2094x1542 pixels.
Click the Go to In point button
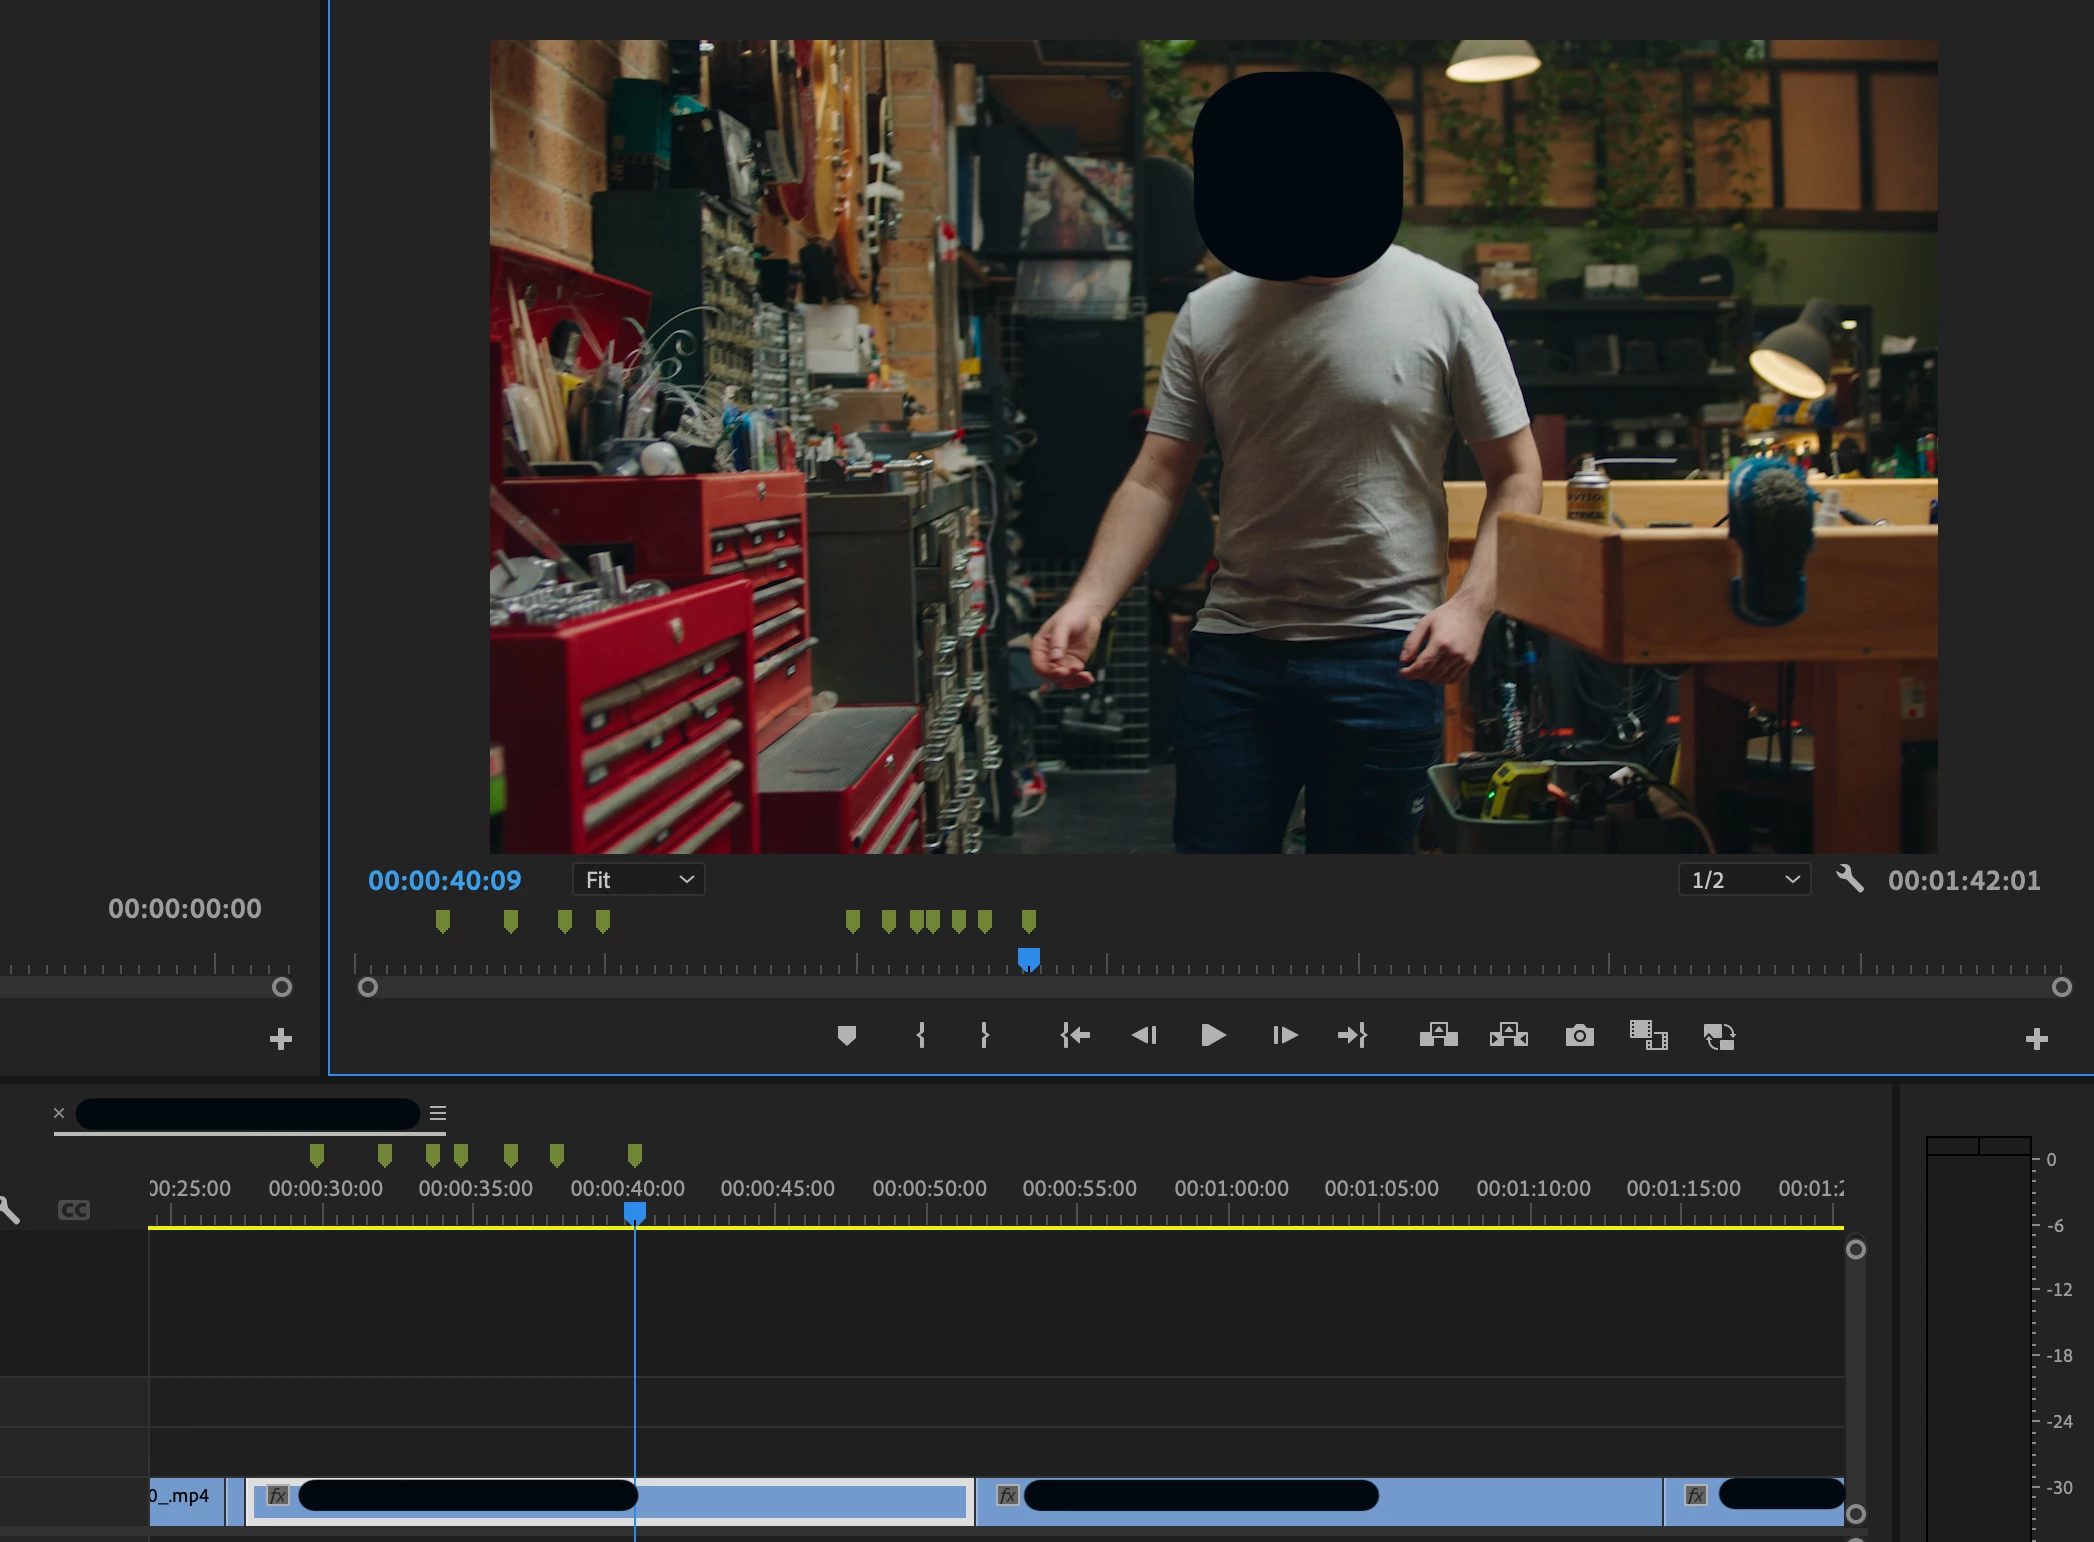pyautogui.click(x=1075, y=1036)
